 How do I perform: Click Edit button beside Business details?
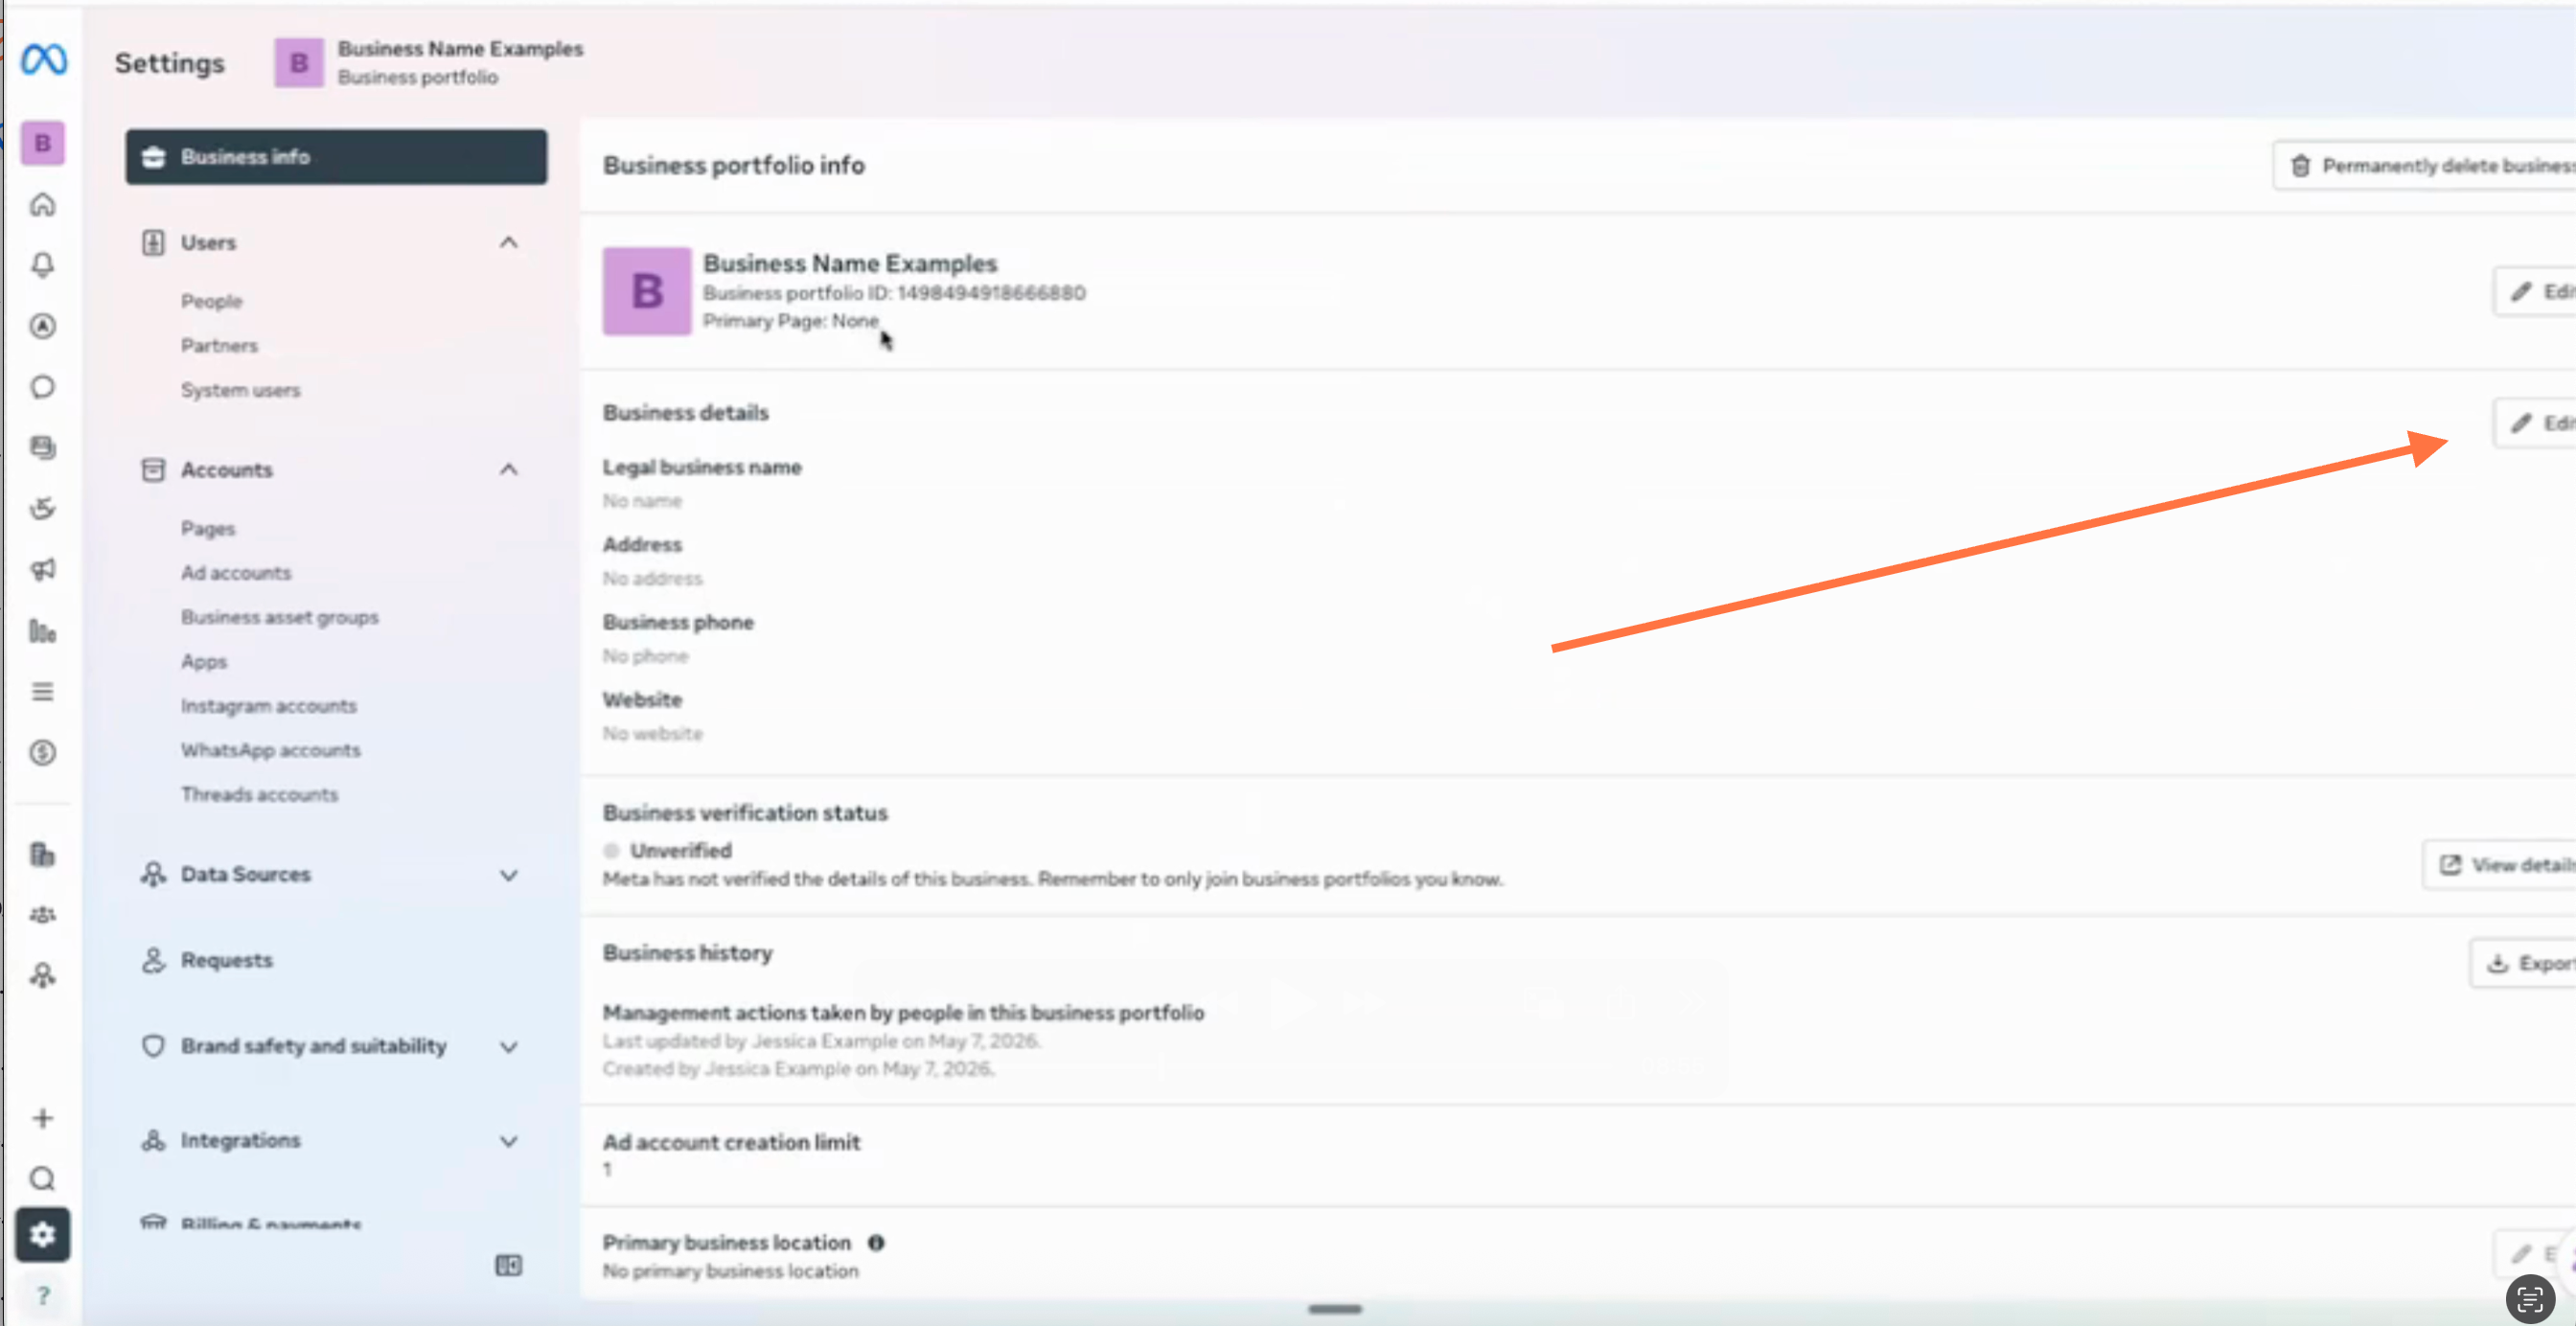(x=2537, y=423)
